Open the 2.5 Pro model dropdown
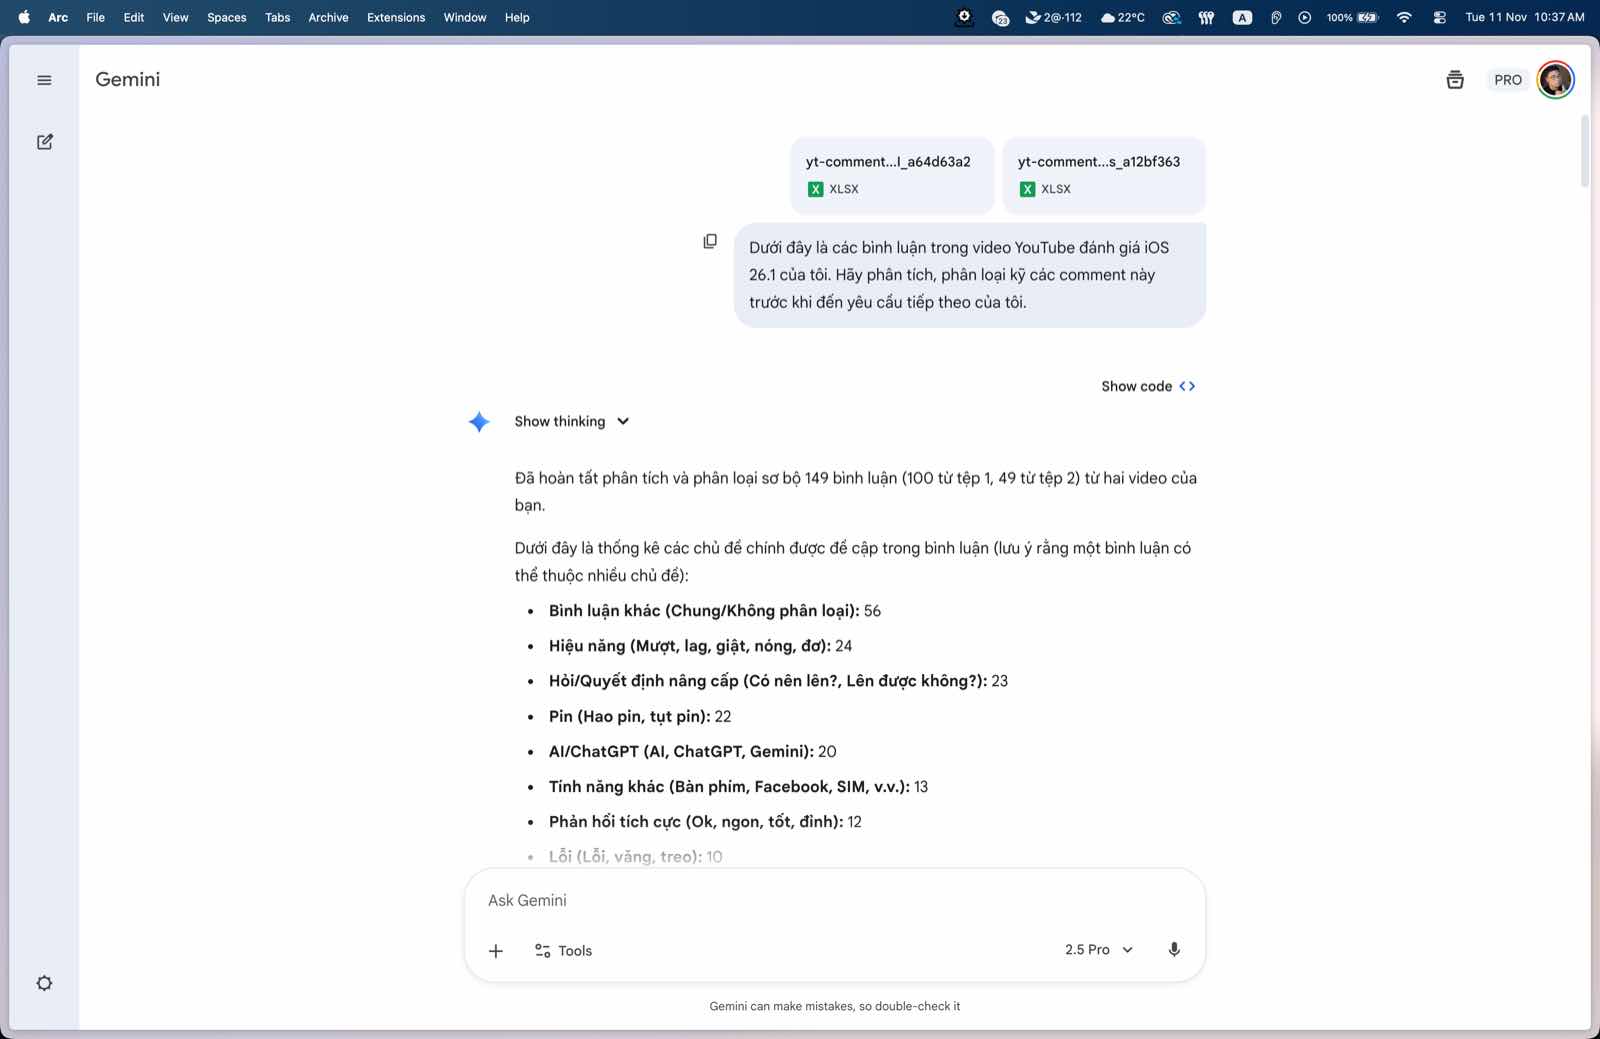 1098,950
